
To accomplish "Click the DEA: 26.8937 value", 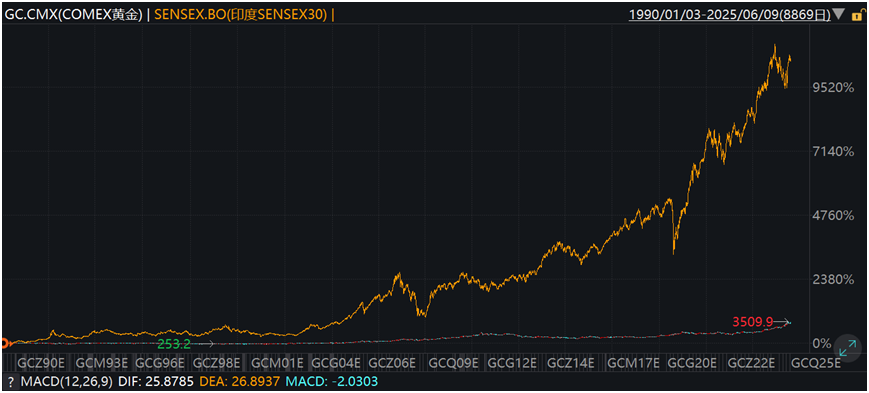I will [x=238, y=381].
